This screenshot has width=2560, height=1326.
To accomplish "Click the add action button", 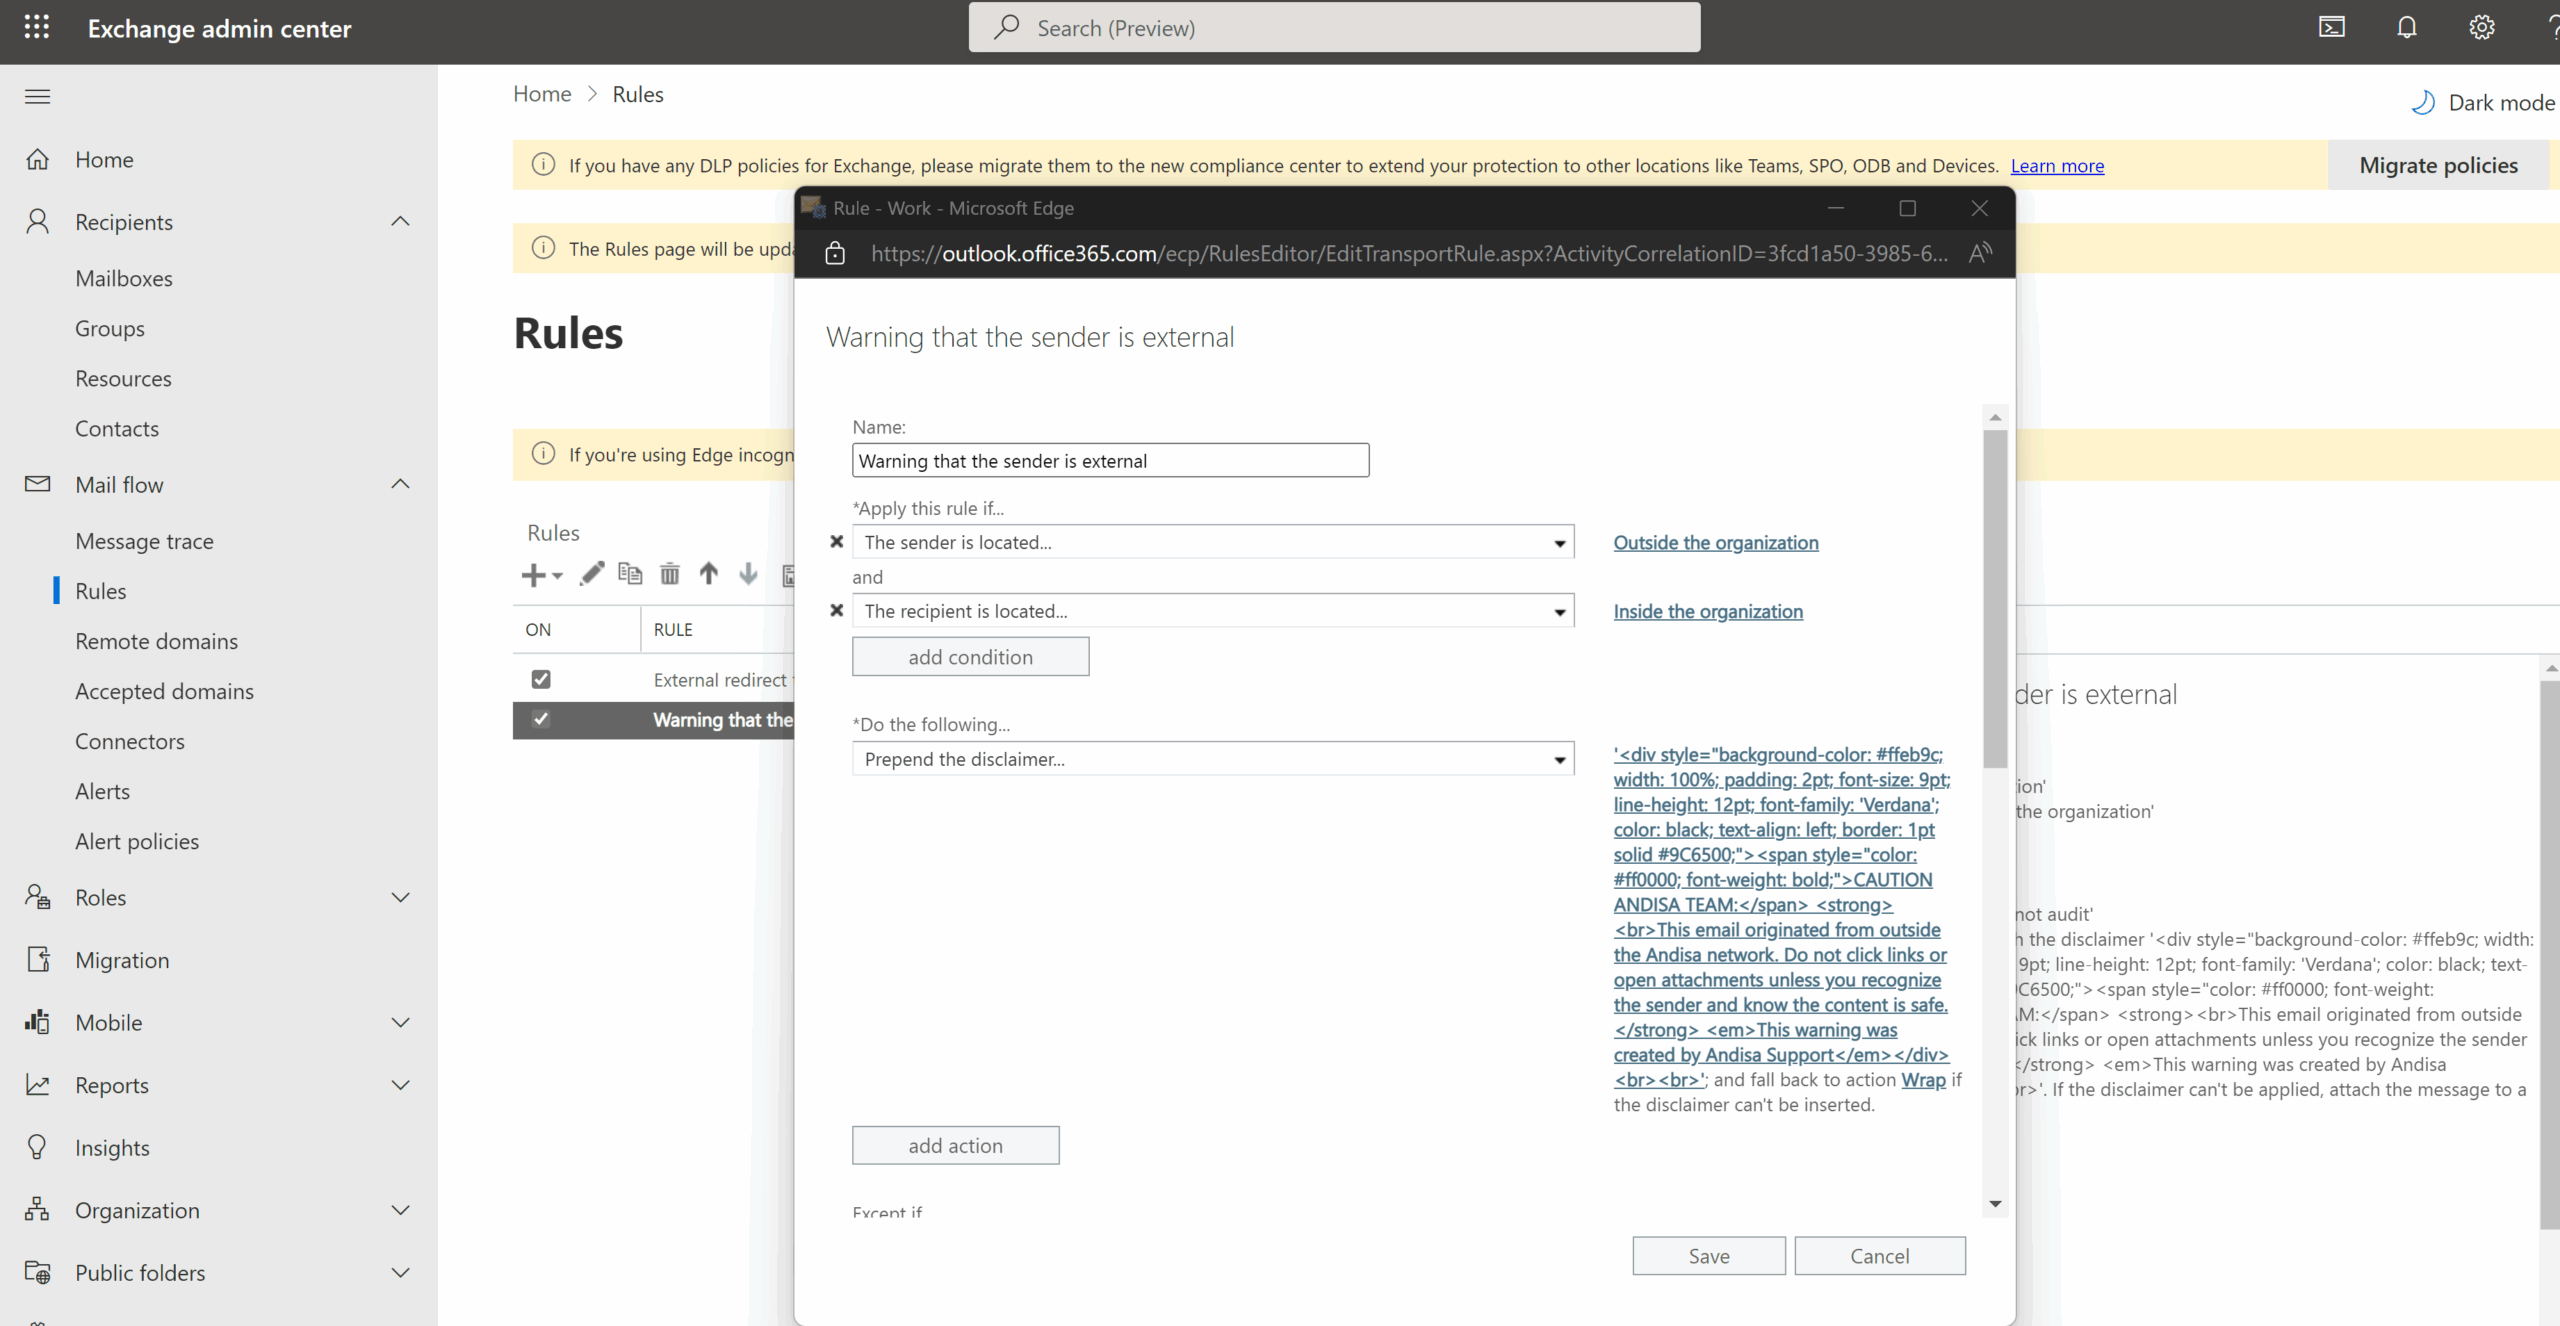I will [955, 1145].
